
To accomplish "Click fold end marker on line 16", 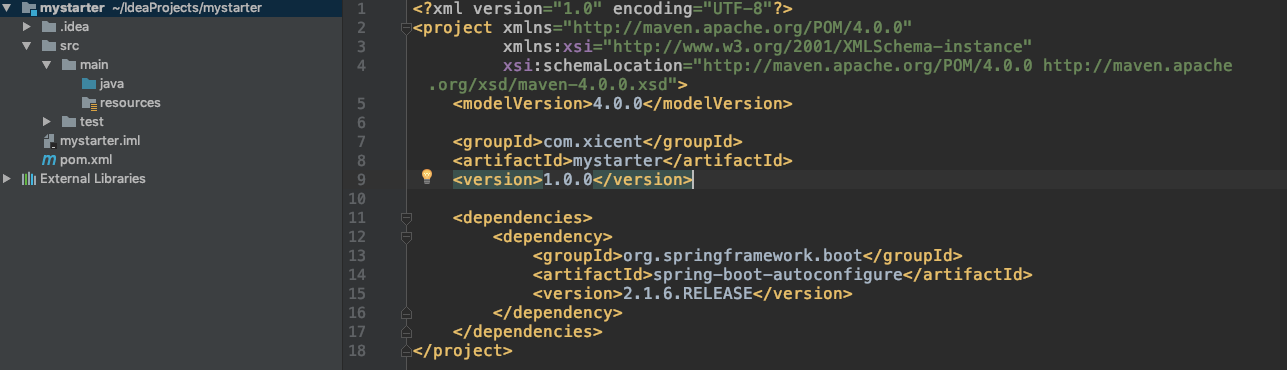I will (x=405, y=313).
